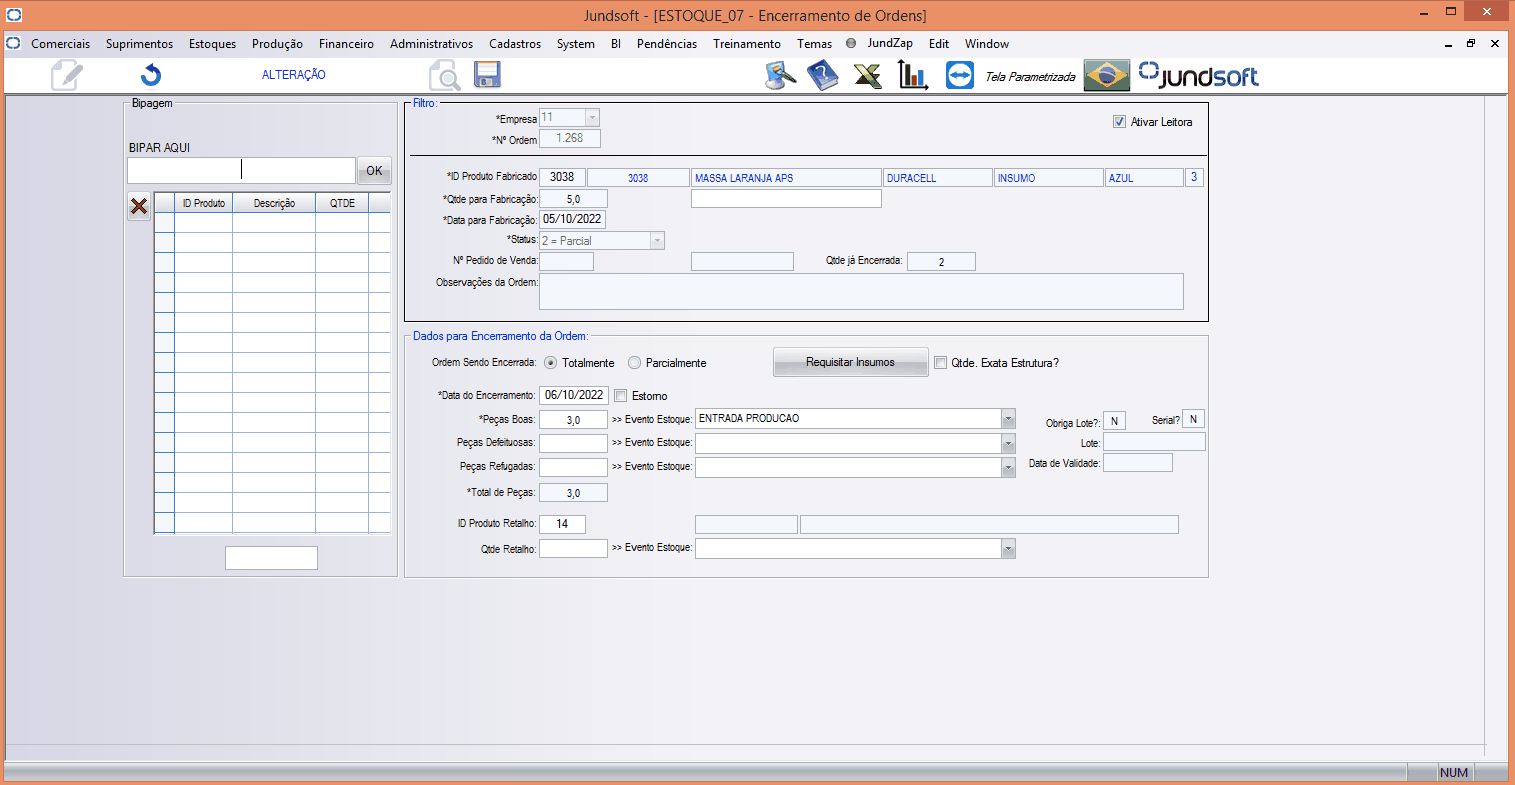Open the Cadastros menu
1515x785 pixels.
pos(515,44)
